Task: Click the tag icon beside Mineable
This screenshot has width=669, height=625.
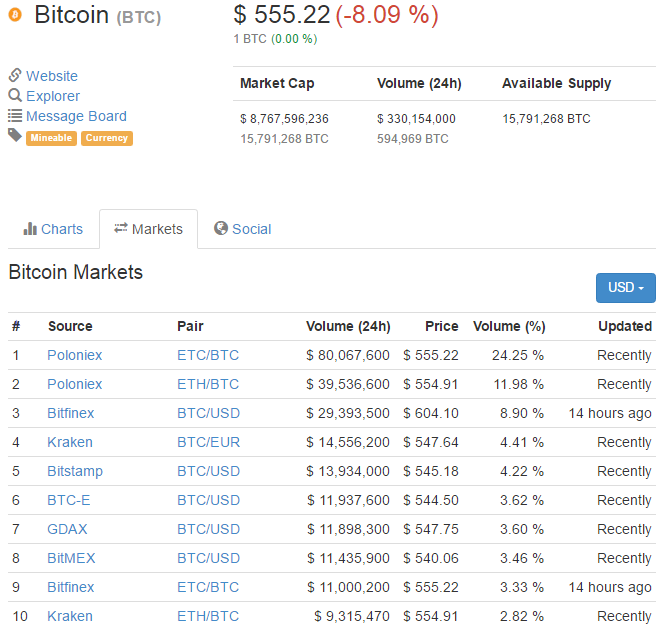Action: tap(15, 135)
